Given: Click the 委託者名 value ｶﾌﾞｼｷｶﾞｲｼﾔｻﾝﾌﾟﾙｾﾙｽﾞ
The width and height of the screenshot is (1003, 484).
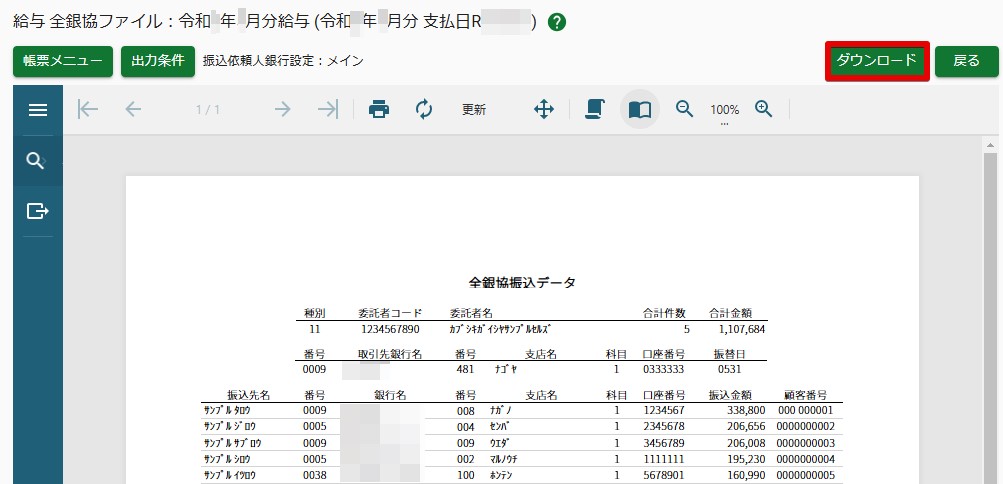Looking at the screenshot, I should 500,330.
